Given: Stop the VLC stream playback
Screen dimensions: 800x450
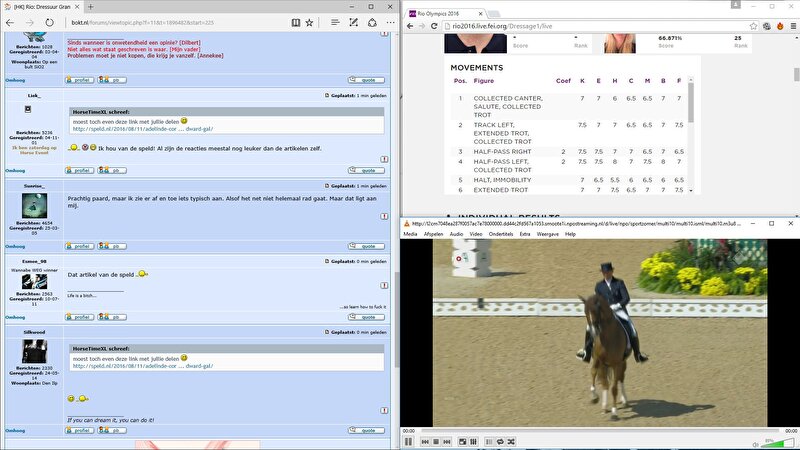Looking at the screenshot, I should (436, 442).
